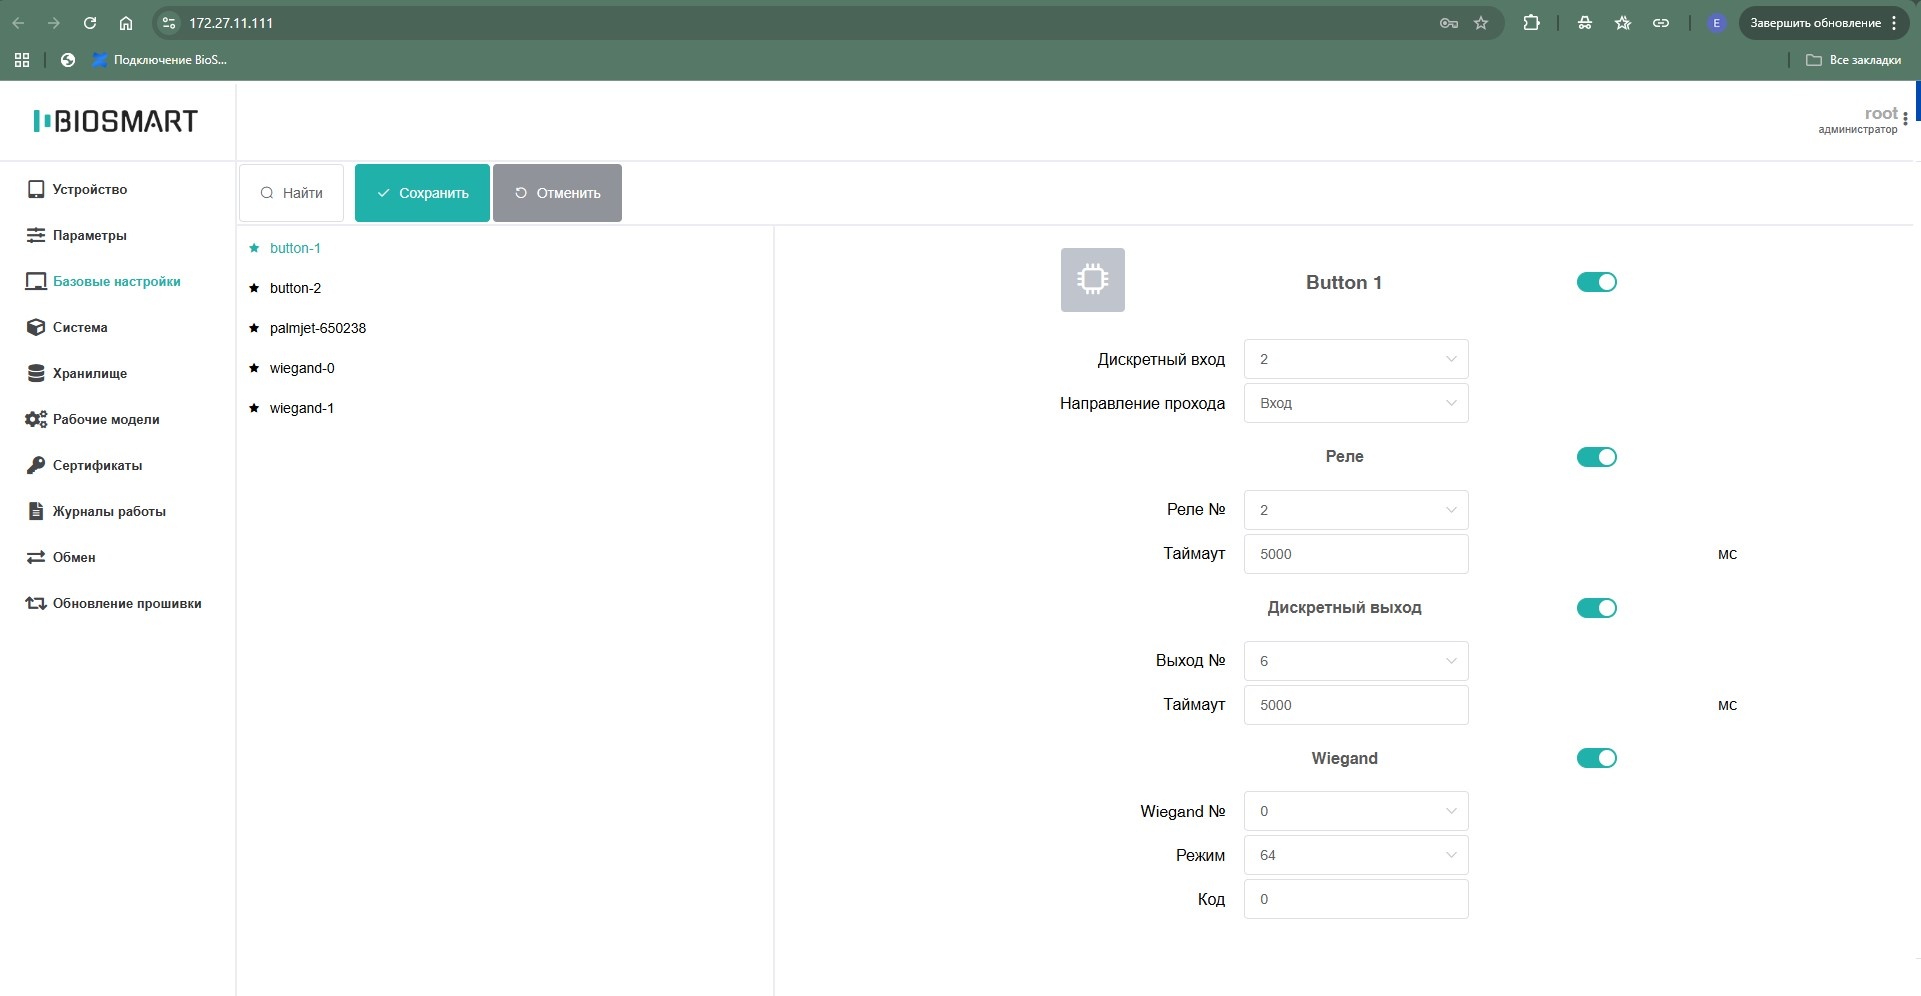This screenshot has height=996, width=1921.
Task: Toggle the Дискретный выход switch
Action: coord(1596,608)
